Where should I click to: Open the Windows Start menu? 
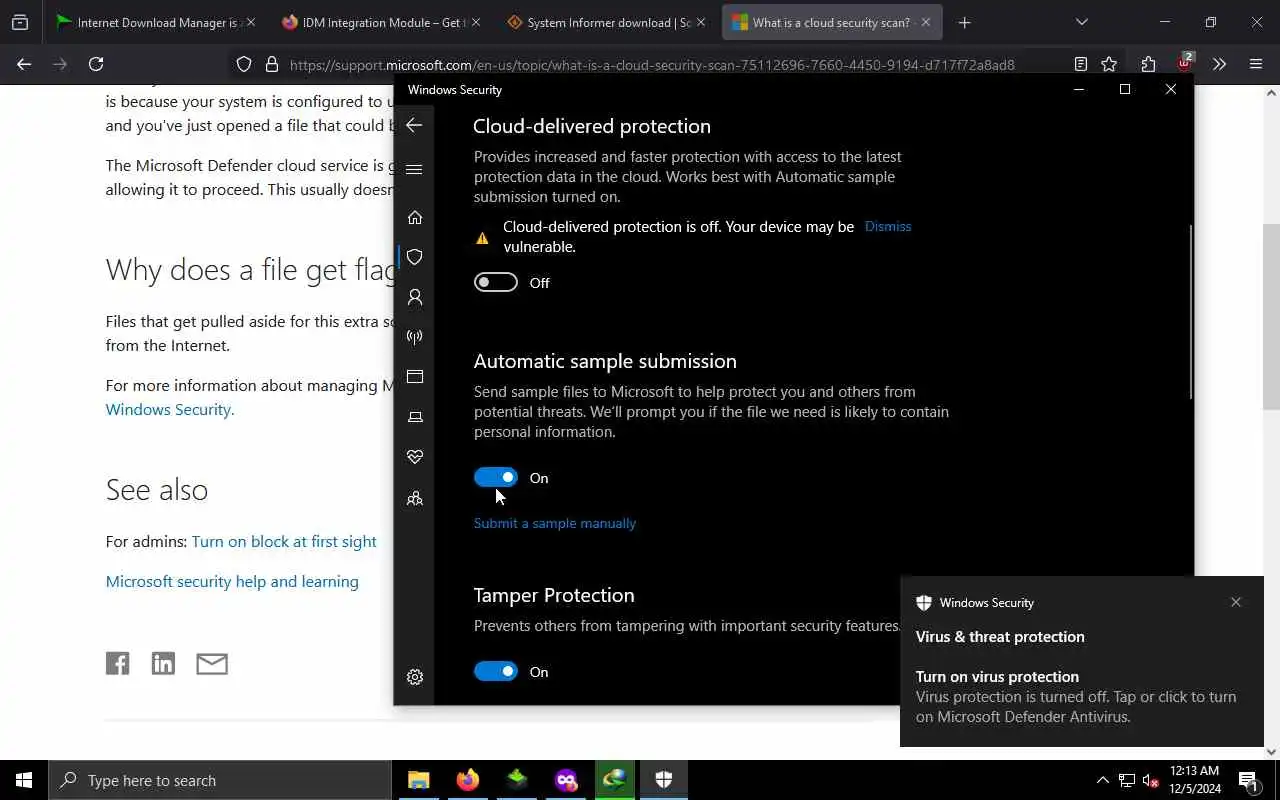point(24,780)
